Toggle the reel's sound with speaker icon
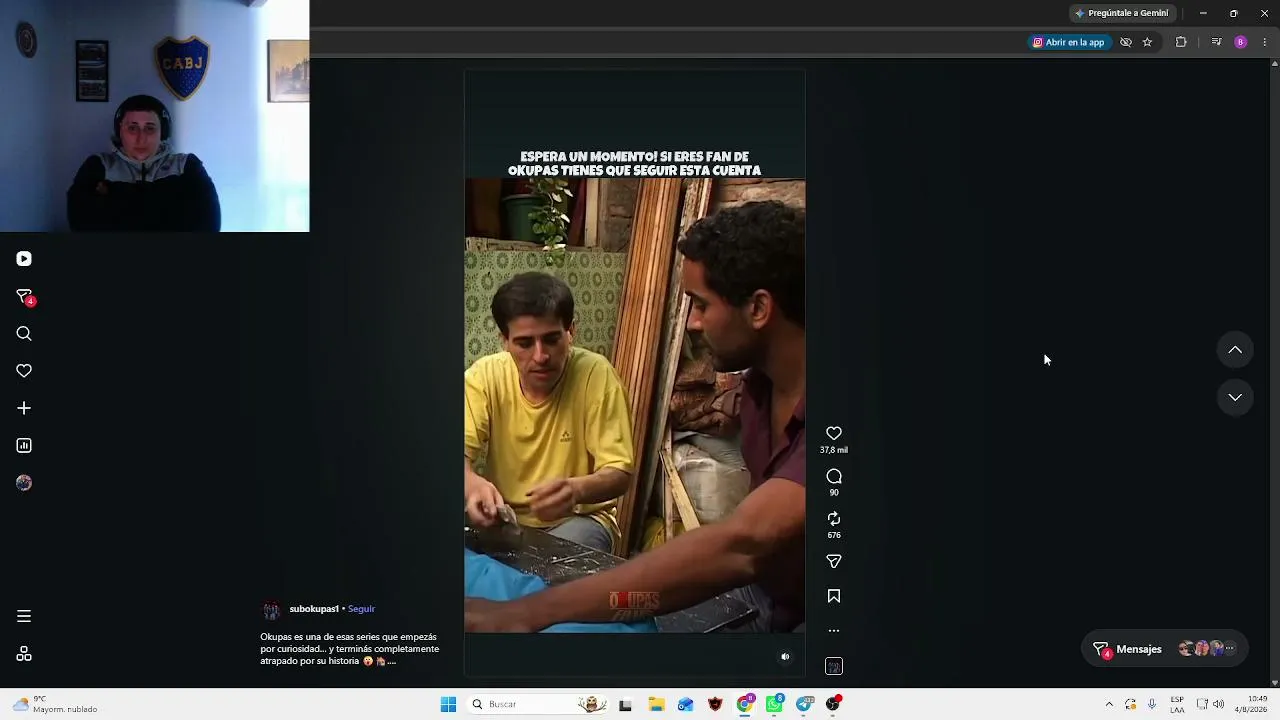 pyautogui.click(x=785, y=657)
